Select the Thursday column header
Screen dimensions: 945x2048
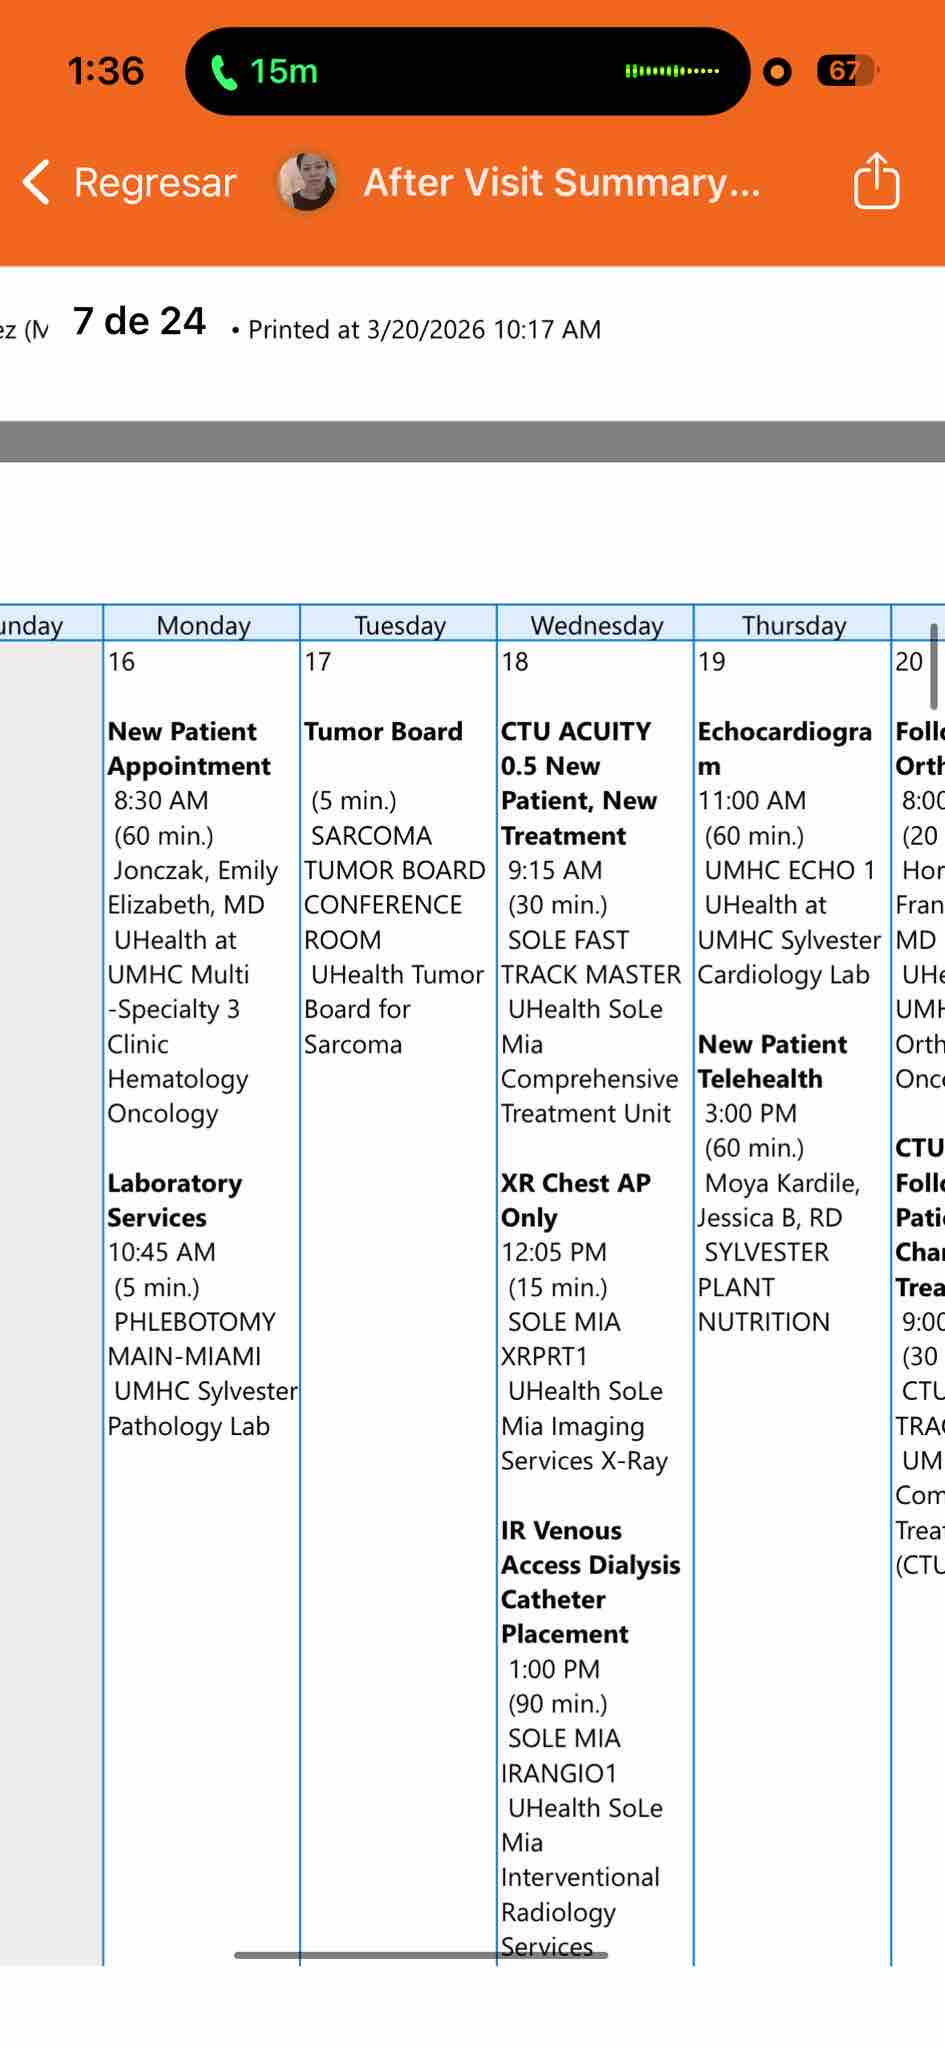[793, 625]
